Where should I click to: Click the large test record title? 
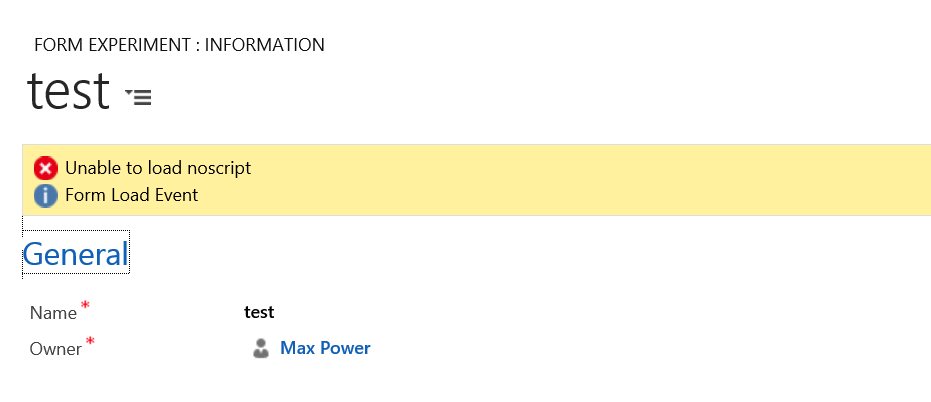(x=68, y=91)
